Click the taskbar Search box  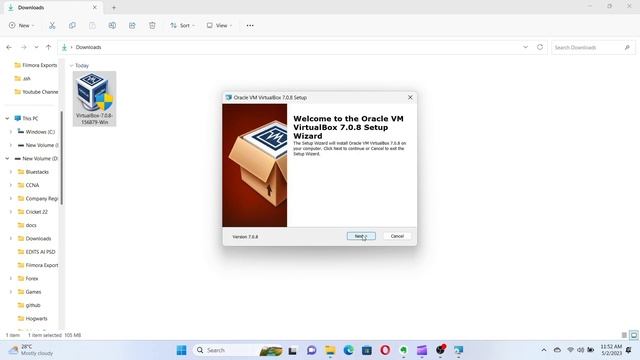click(238, 350)
